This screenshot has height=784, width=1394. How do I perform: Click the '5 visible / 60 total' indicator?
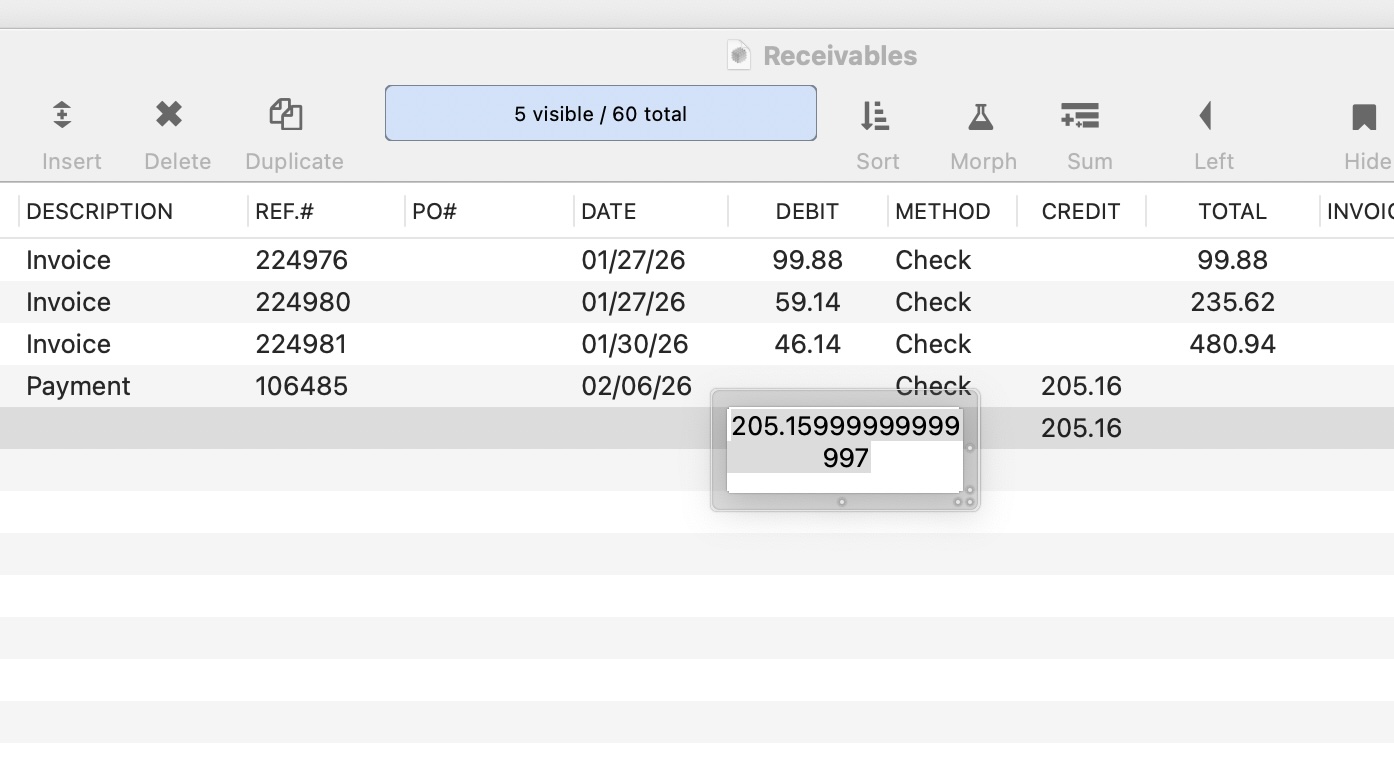pos(600,113)
